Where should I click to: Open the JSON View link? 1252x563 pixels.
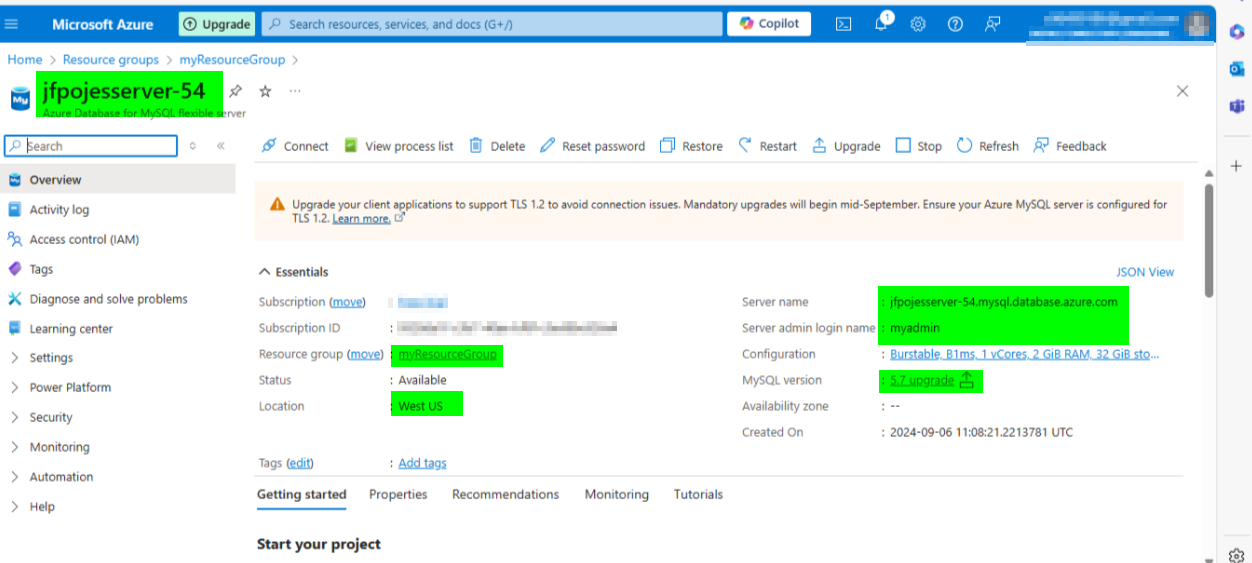point(1145,272)
